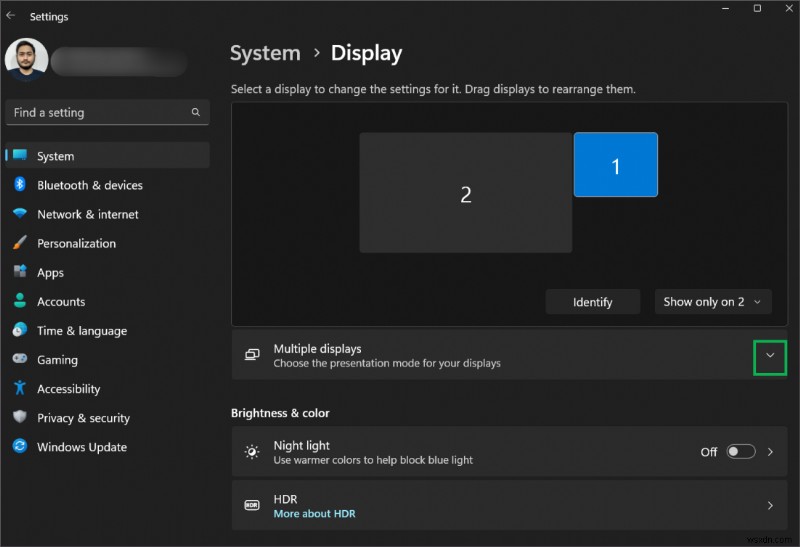The width and height of the screenshot is (800, 547).
Task: Toggle the Night light switch
Action: click(741, 452)
